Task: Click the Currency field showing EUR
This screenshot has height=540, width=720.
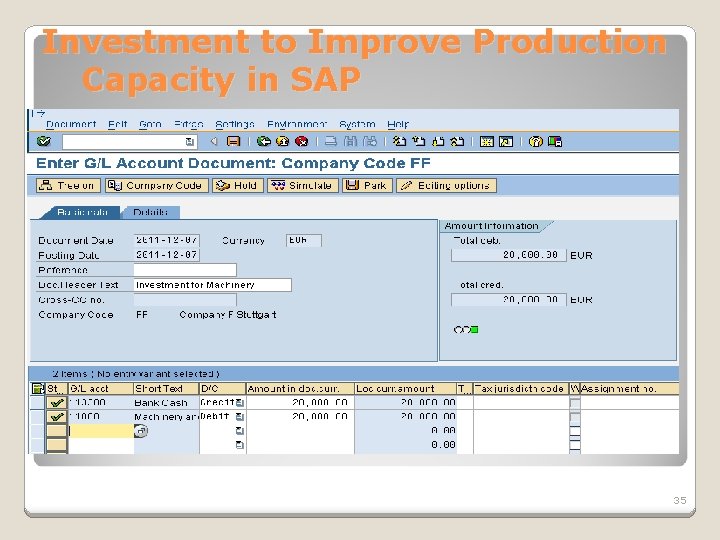Action: pyautogui.click(x=304, y=240)
